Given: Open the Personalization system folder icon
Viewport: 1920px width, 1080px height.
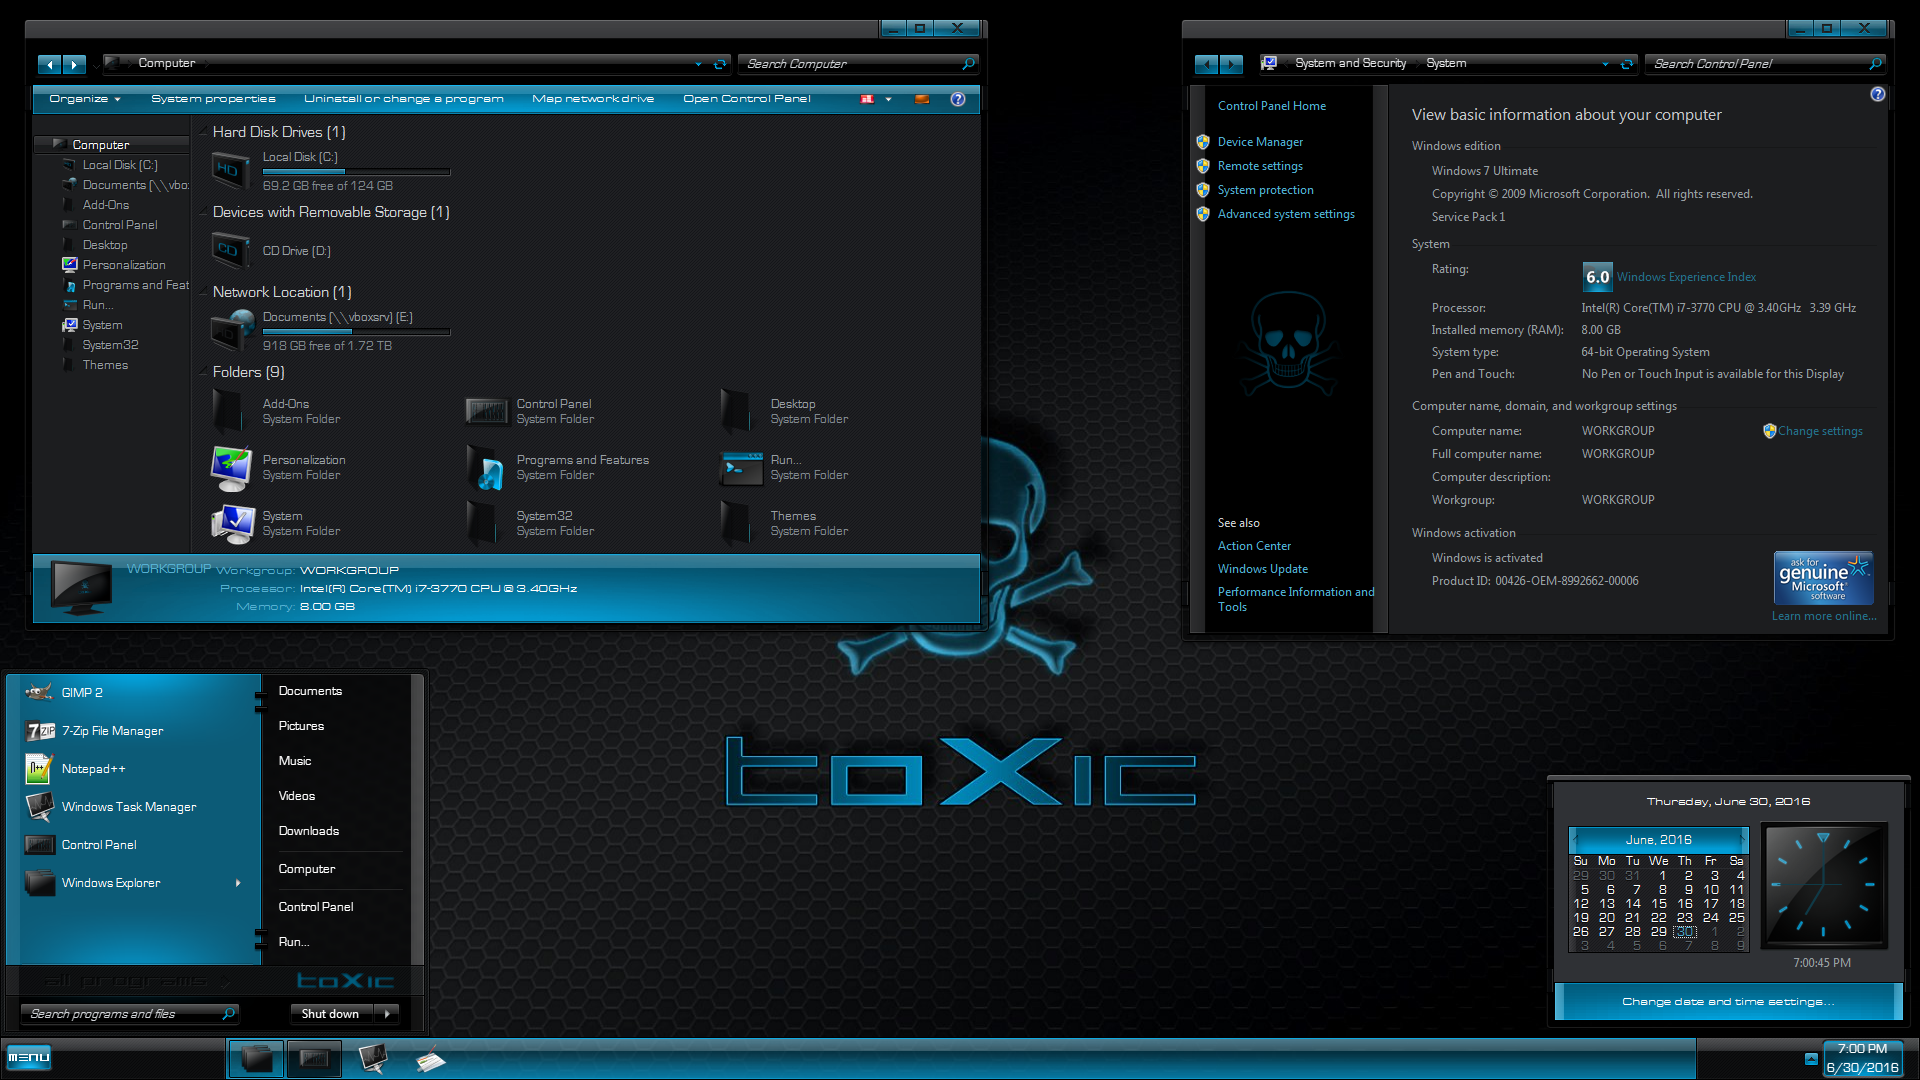Looking at the screenshot, I should click(232, 468).
